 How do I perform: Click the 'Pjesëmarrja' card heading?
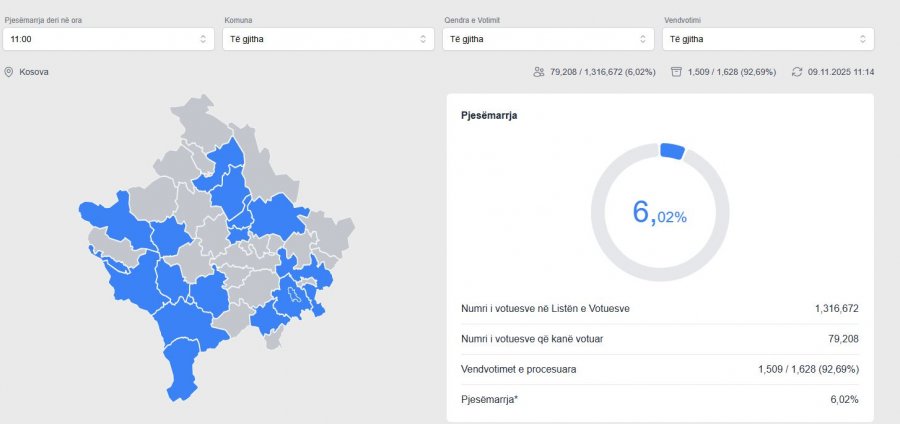click(x=489, y=116)
